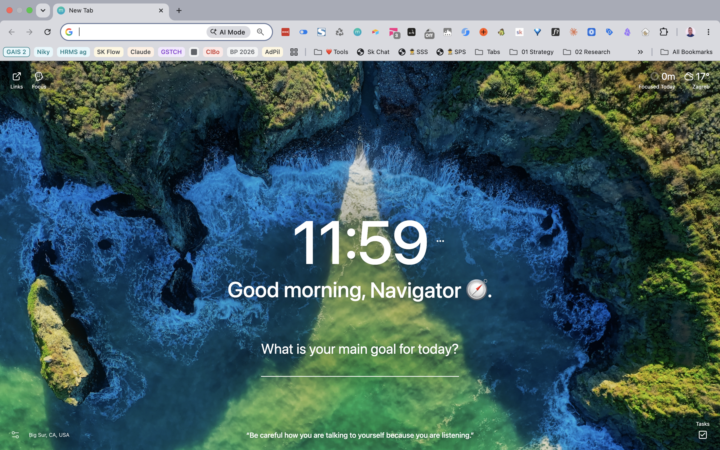Expand the 01 Strategy bookmarks folder
This screenshot has height=450, width=720.
[531, 52]
